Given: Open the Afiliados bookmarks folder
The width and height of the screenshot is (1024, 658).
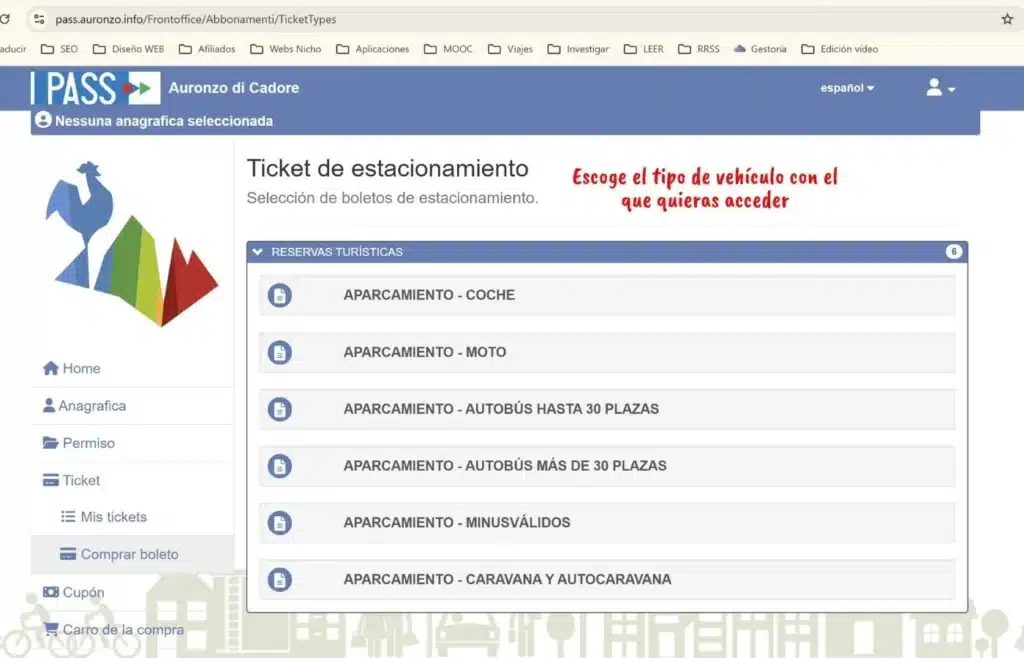Looking at the screenshot, I should 207,49.
